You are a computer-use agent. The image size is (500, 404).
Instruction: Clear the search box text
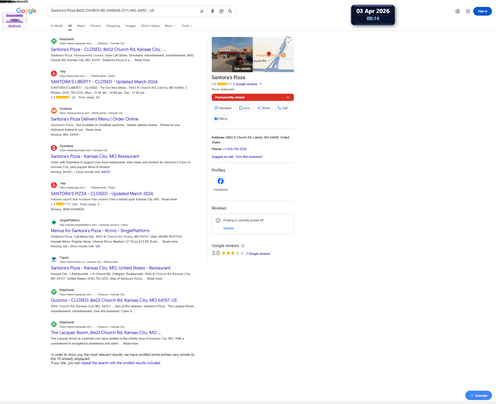coord(202,11)
